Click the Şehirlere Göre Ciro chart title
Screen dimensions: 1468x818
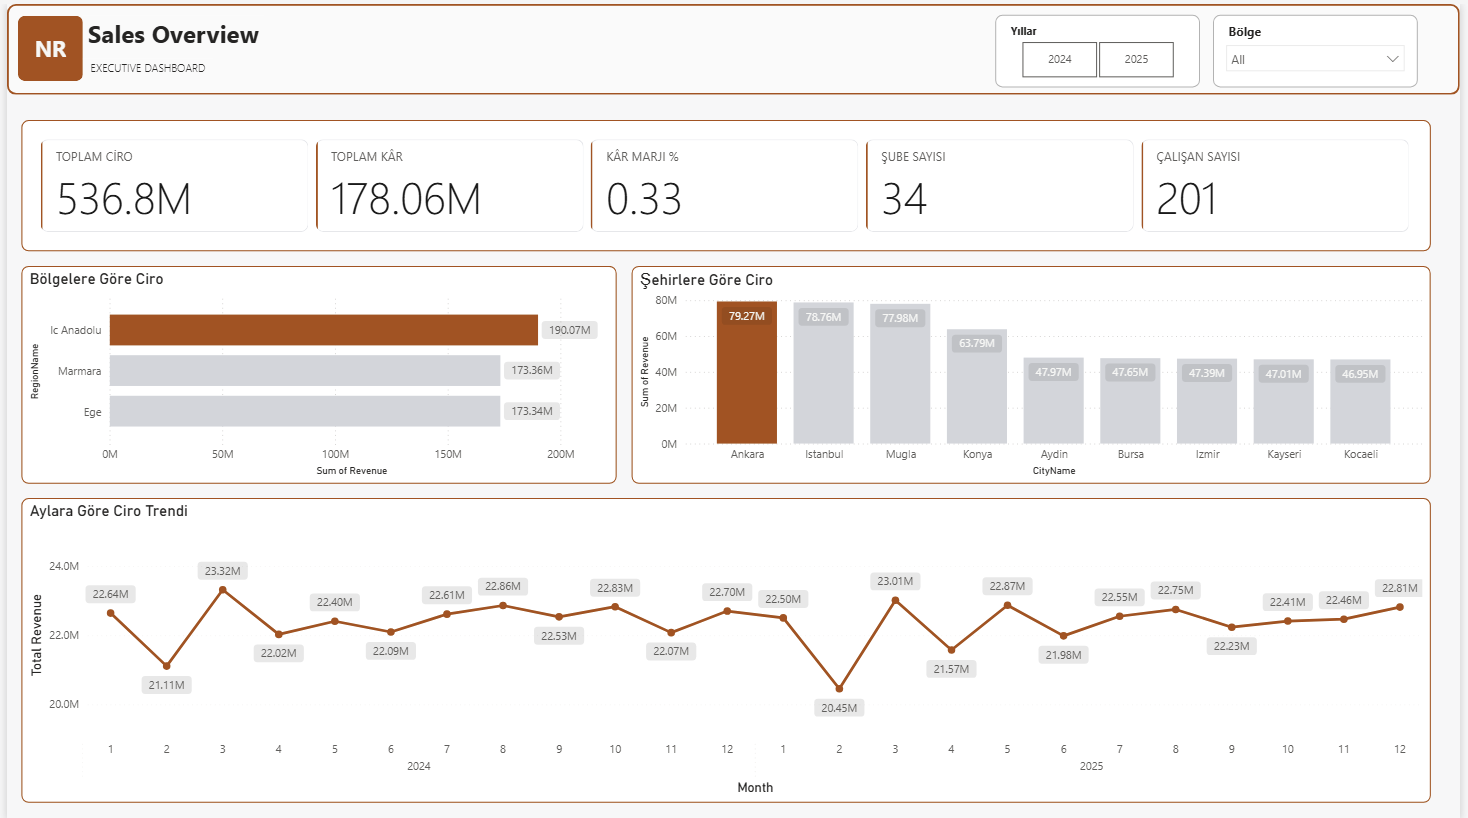coord(706,280)
